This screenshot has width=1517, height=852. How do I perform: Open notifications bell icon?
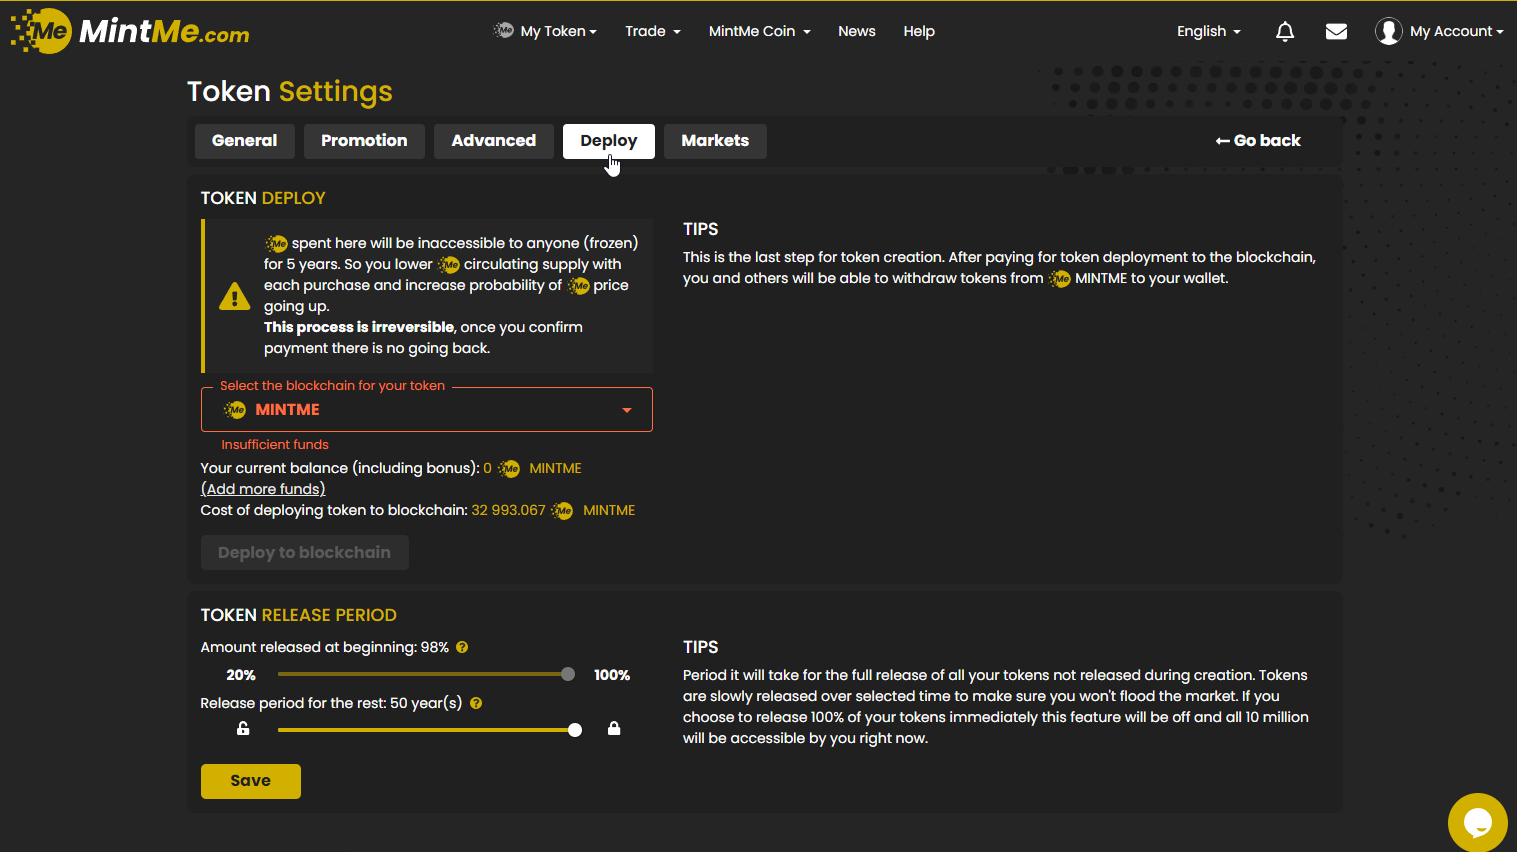pos(1285,32)
